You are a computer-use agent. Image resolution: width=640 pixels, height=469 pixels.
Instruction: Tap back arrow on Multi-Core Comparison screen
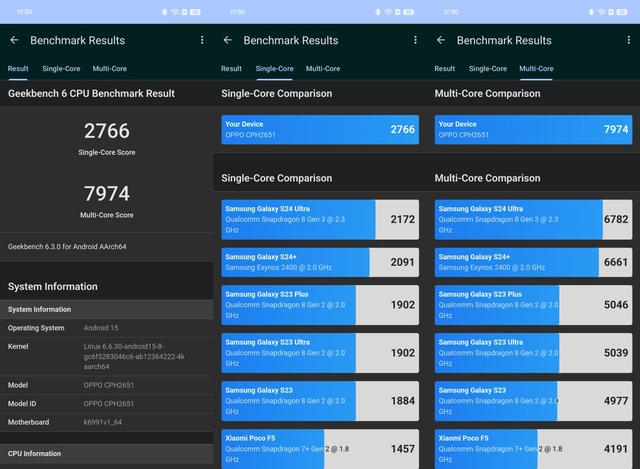click(x=441, y=40)
